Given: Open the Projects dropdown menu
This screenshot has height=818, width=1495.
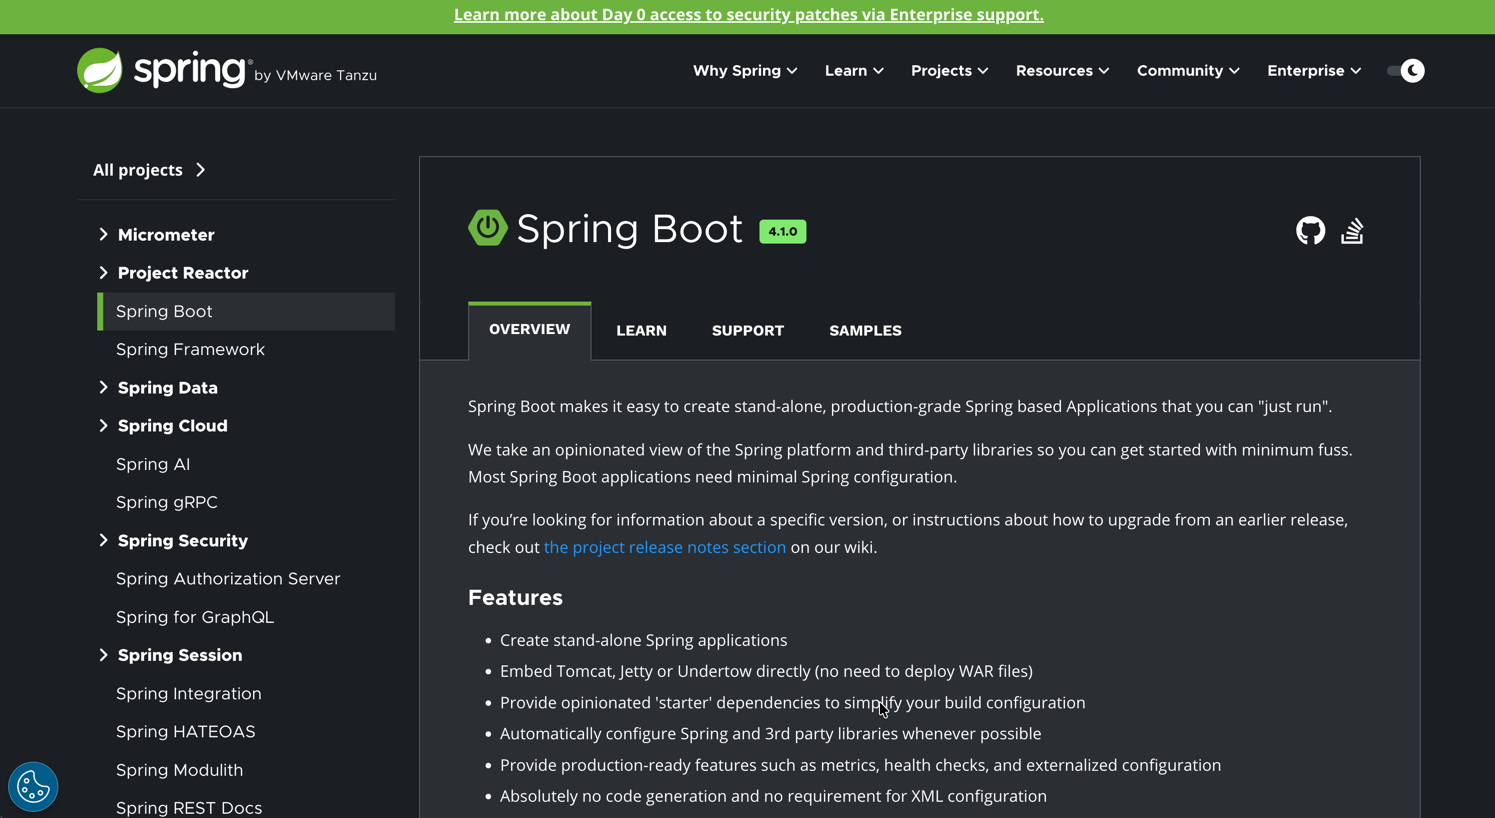Looking at the screenshot, I should click(x=949, y=71).
